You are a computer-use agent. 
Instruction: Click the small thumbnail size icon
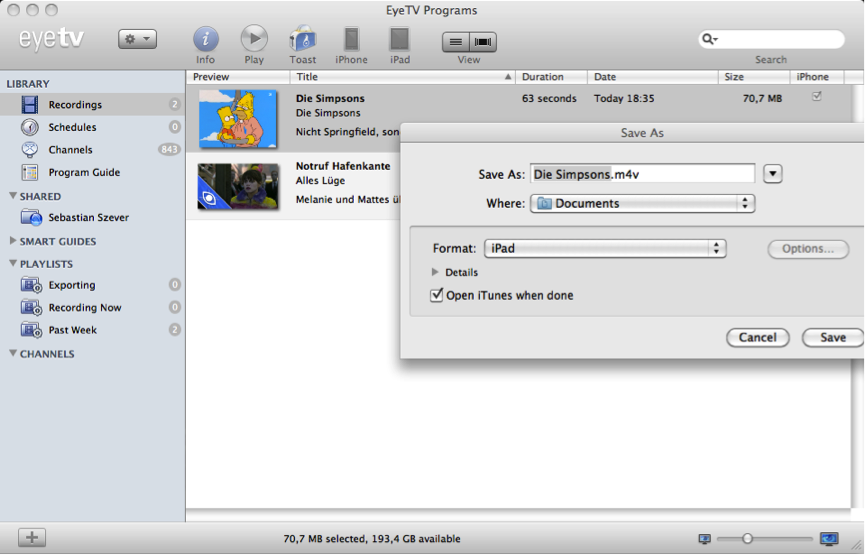coord(704,538)
